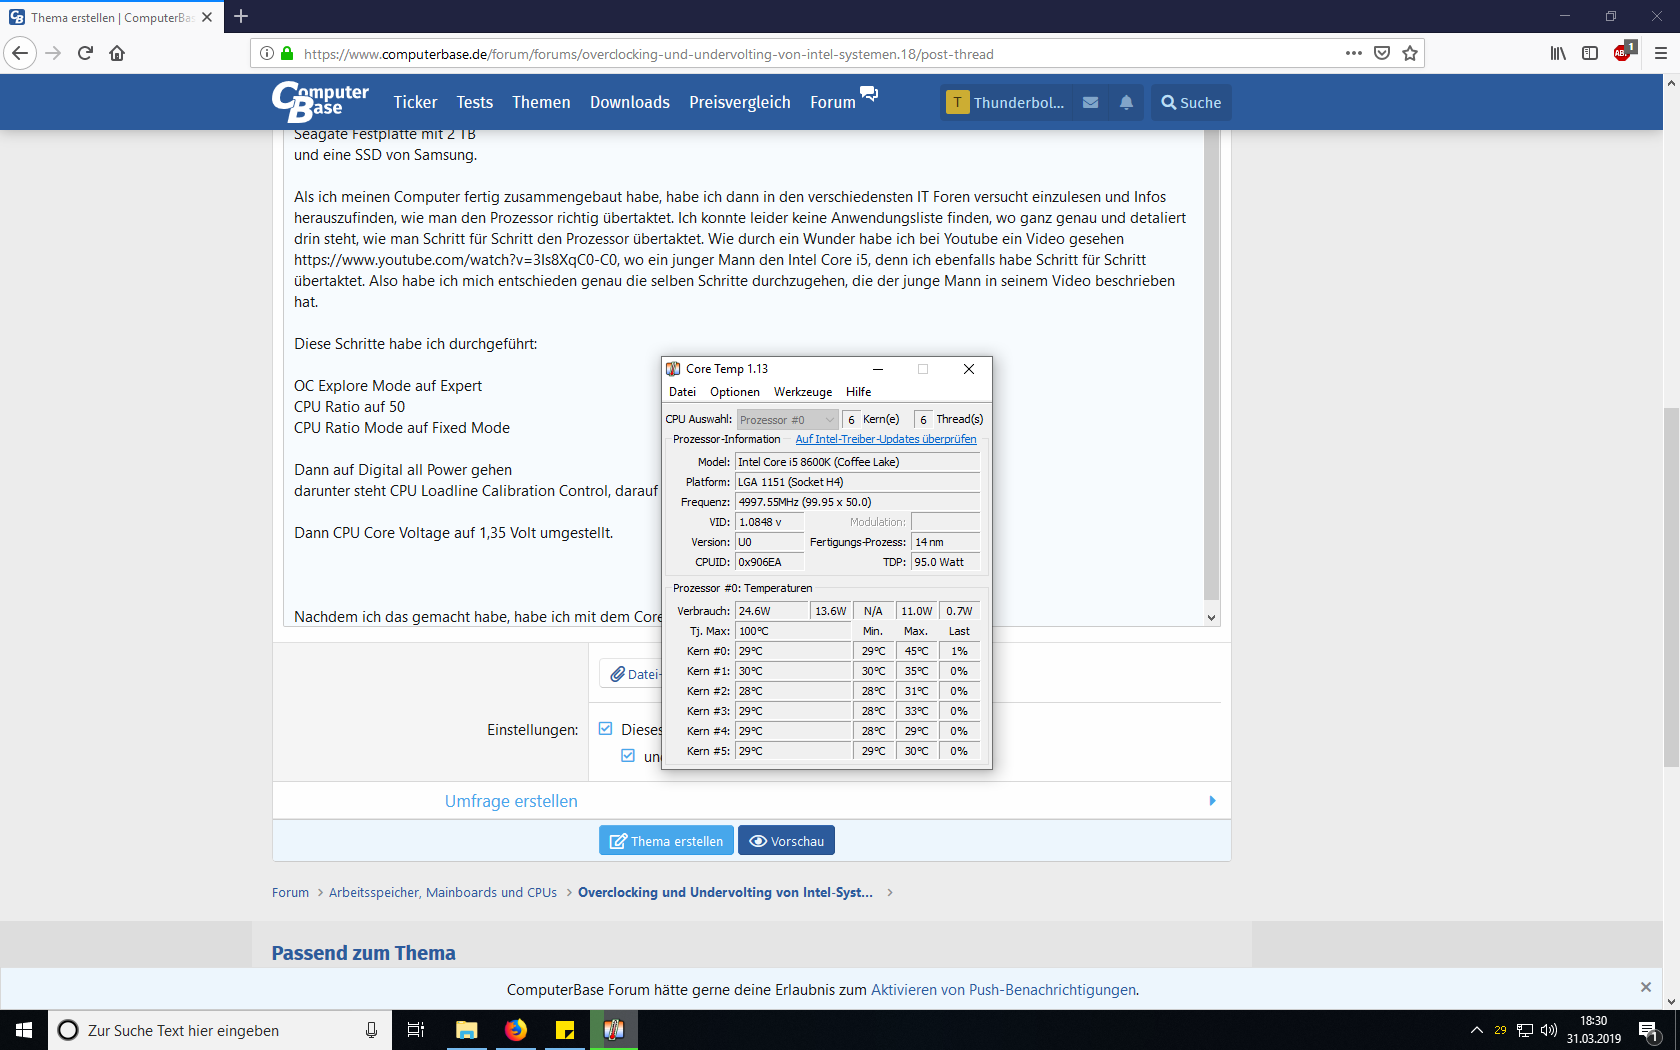Open the Windows Start menu
The width and height of the screenshot is (1680, 1050).
[24, 1030]
